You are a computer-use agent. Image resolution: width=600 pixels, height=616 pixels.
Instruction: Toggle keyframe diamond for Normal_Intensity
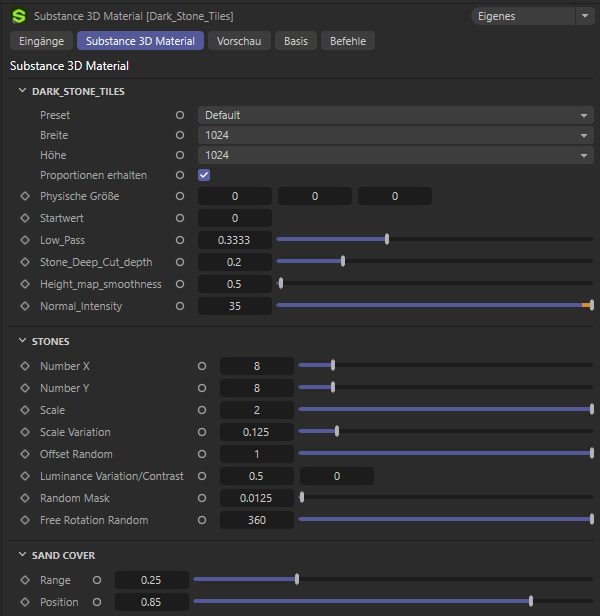[x=25, y=306]
